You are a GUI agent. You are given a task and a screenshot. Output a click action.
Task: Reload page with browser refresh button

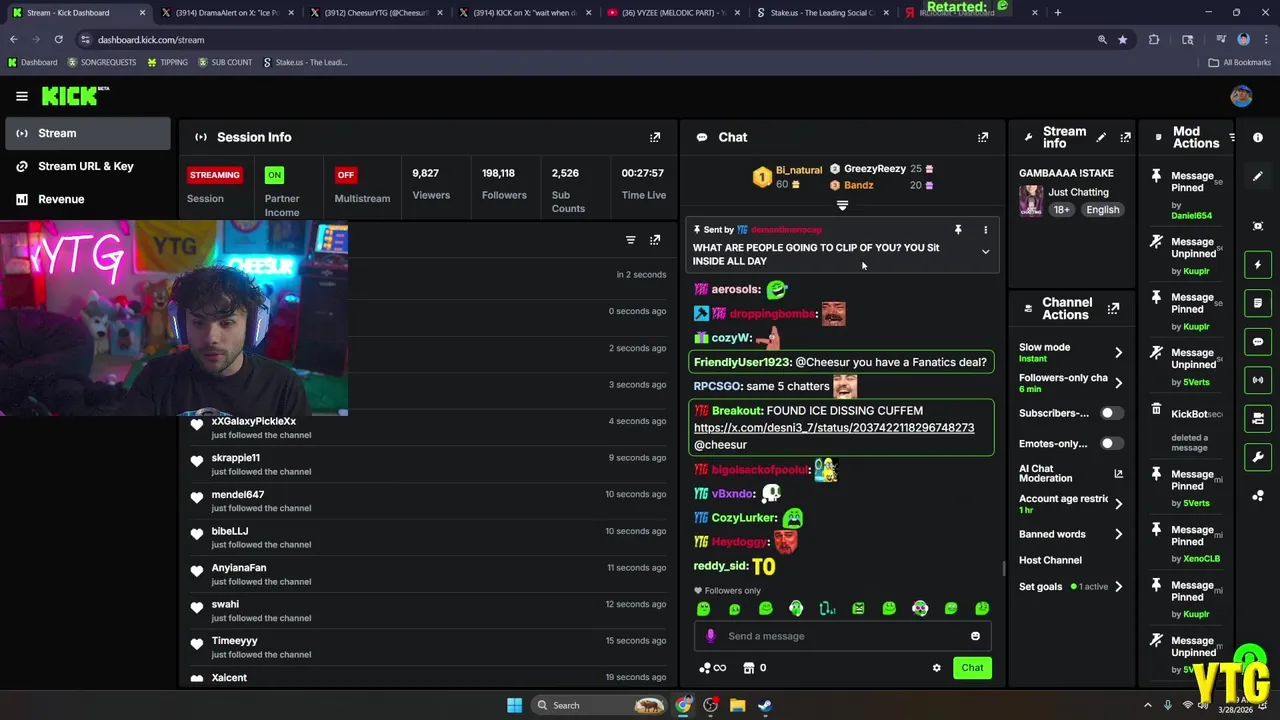click(58, 39)
